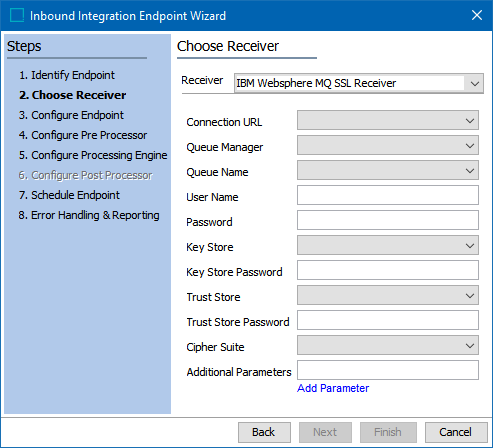Screen dimensions: 493x448
Task: Expand the Connection URL dropdown
Action: (388, 120)
